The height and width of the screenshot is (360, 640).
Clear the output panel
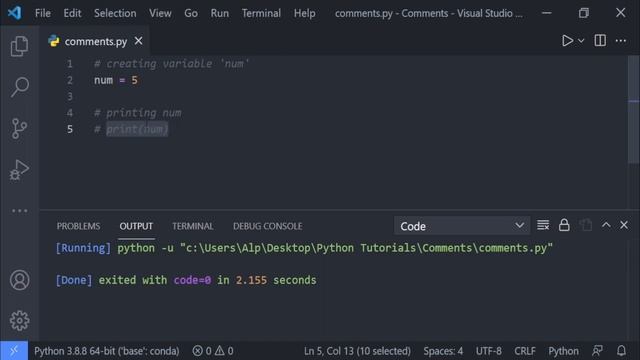pyautogui.click(x=543, y=225)
